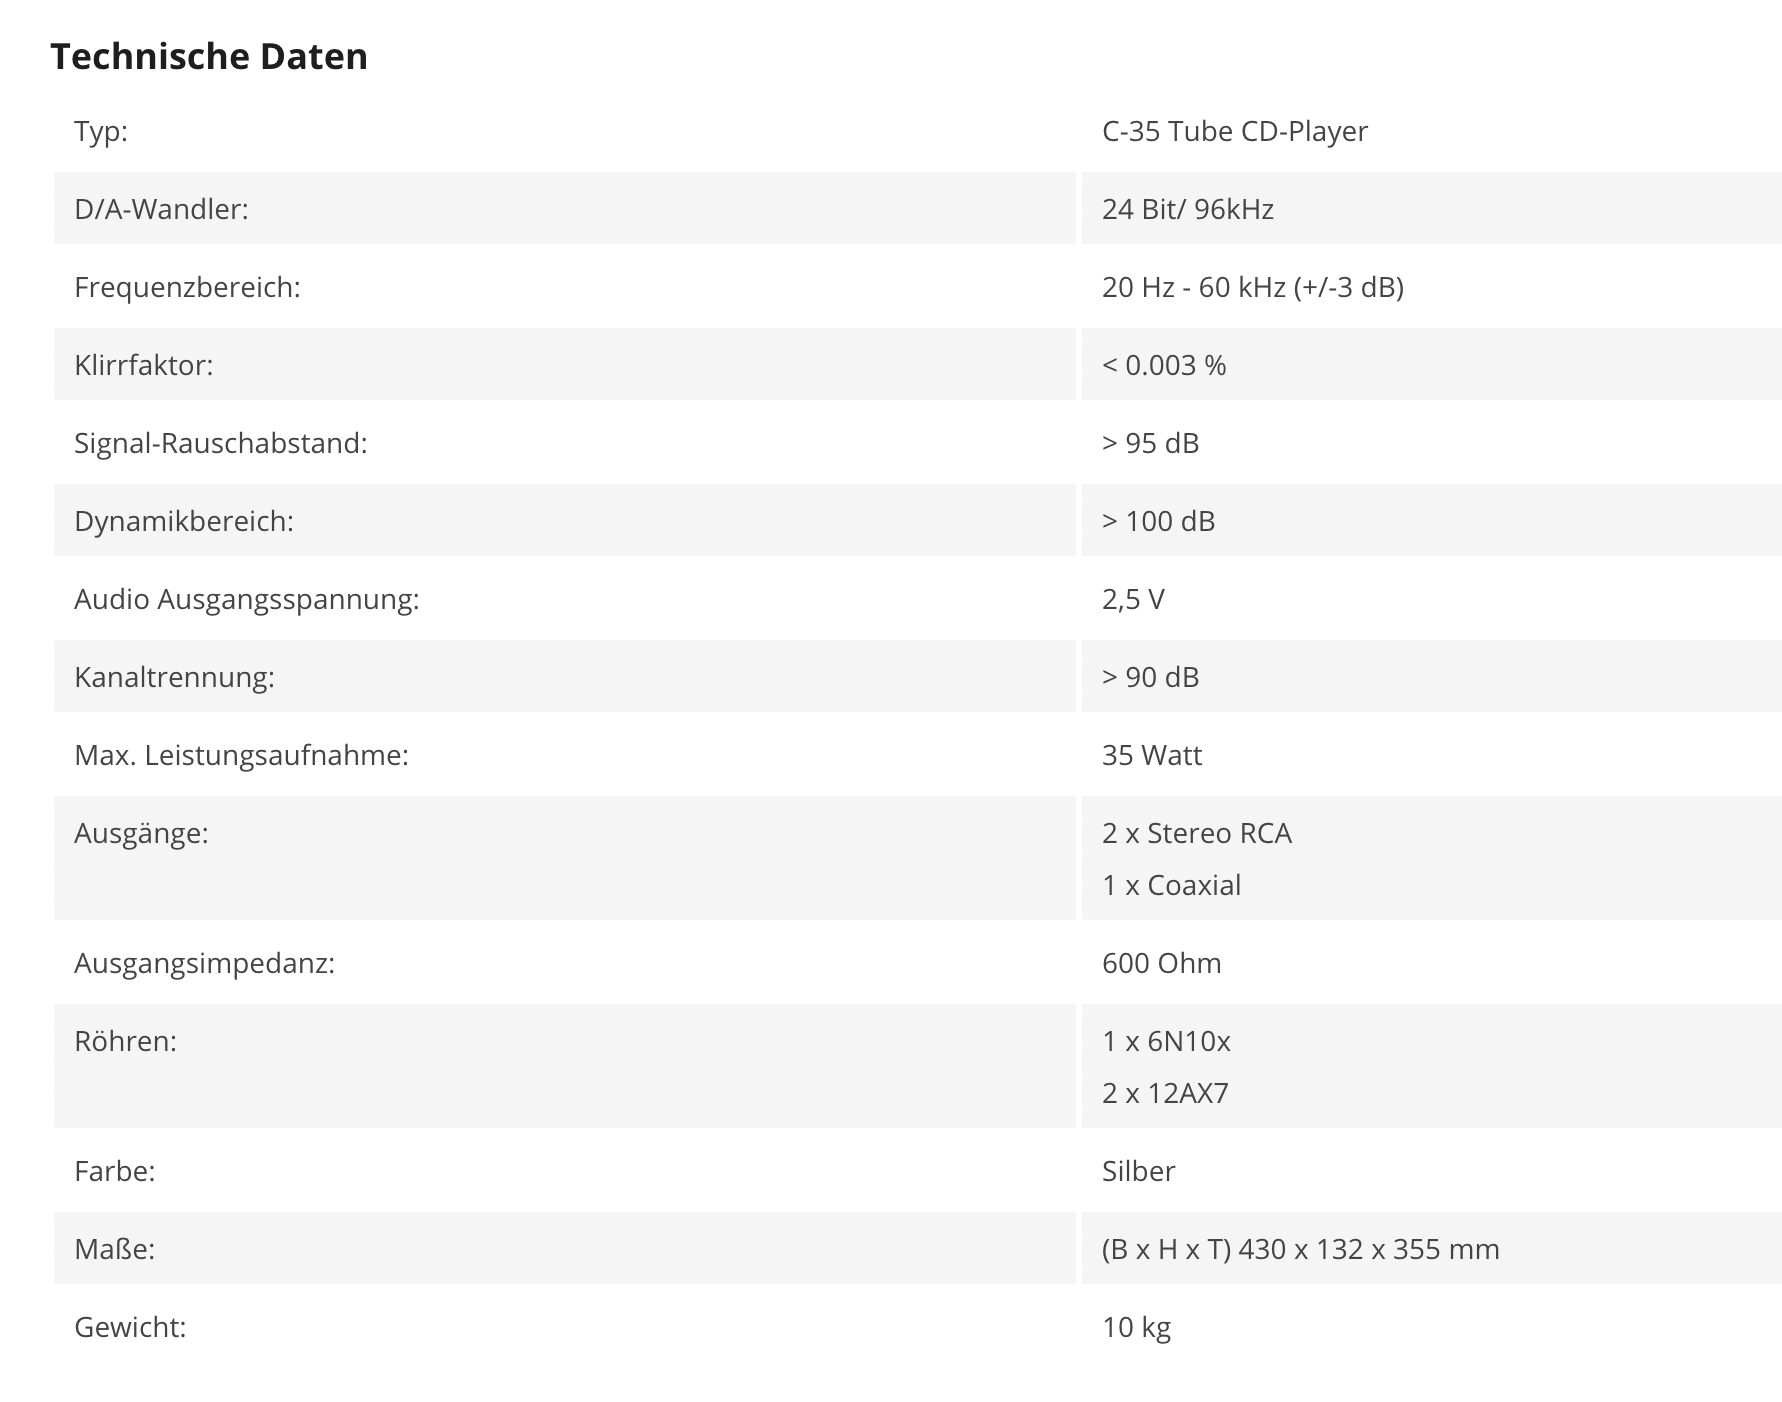1782x1402 pixels.
Task: Select the Frequenzbereich label
Action: [x=187, y=287]
